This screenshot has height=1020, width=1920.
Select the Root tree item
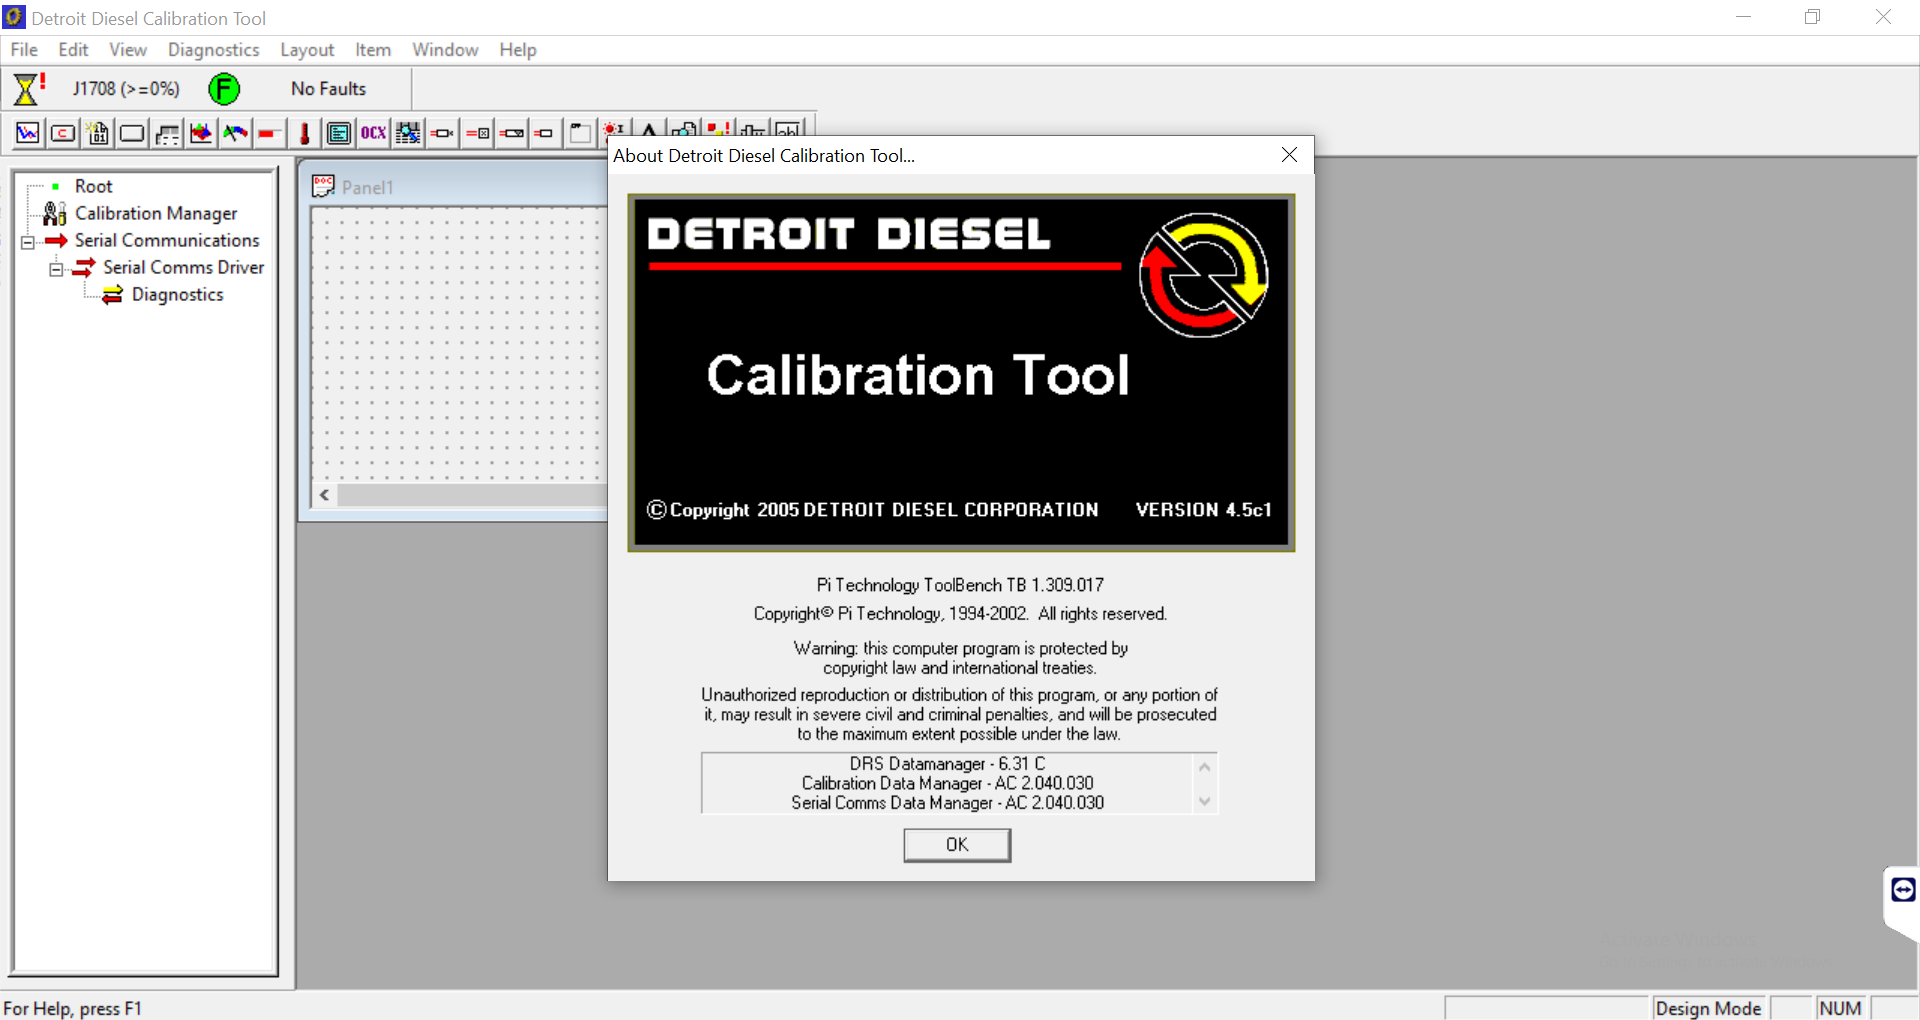click(x=93, y=186)
